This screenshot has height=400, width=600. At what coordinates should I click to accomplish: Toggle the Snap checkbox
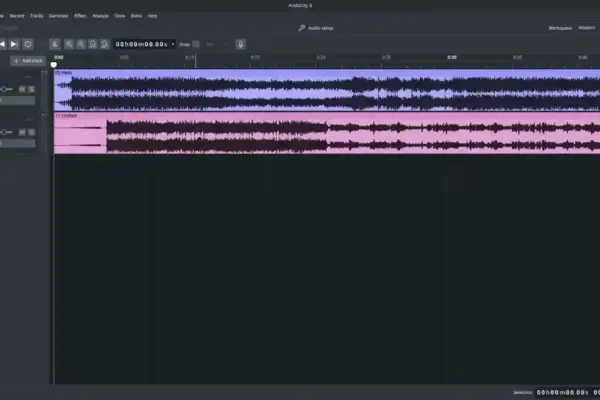(x=196, y=44)
